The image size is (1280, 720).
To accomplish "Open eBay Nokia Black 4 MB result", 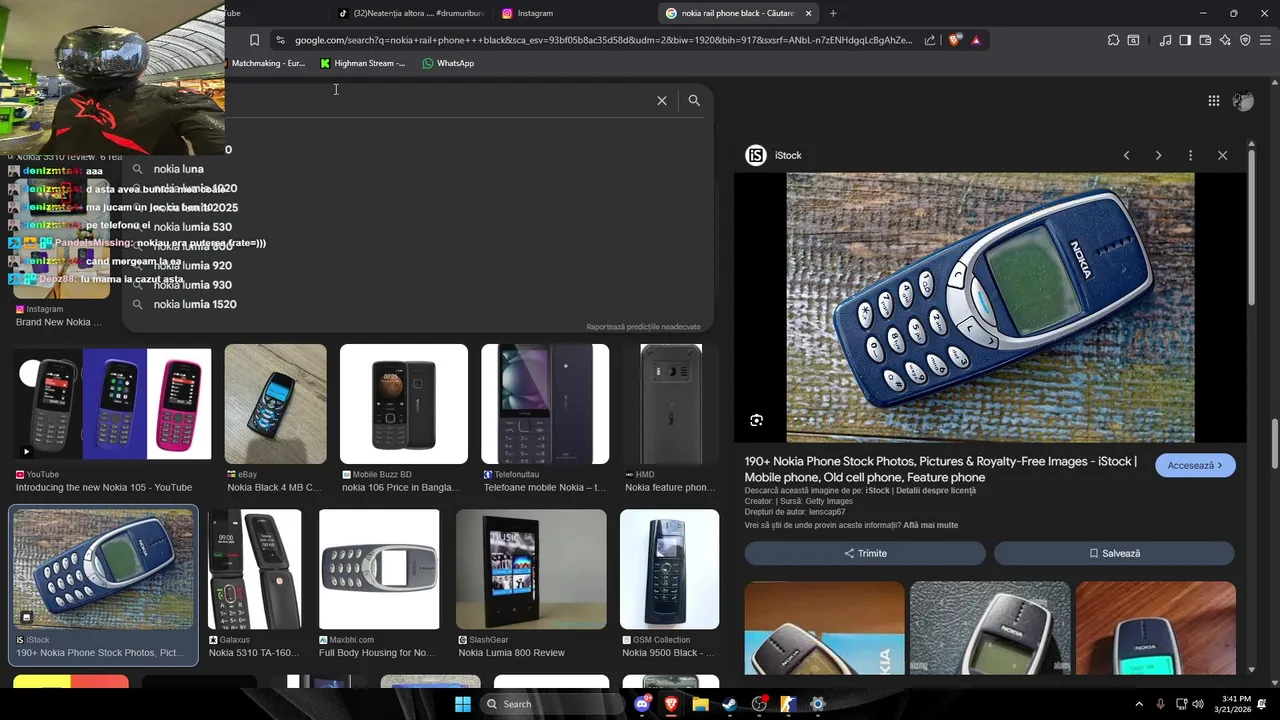I will pyautogui.click(x=275, y=404).
